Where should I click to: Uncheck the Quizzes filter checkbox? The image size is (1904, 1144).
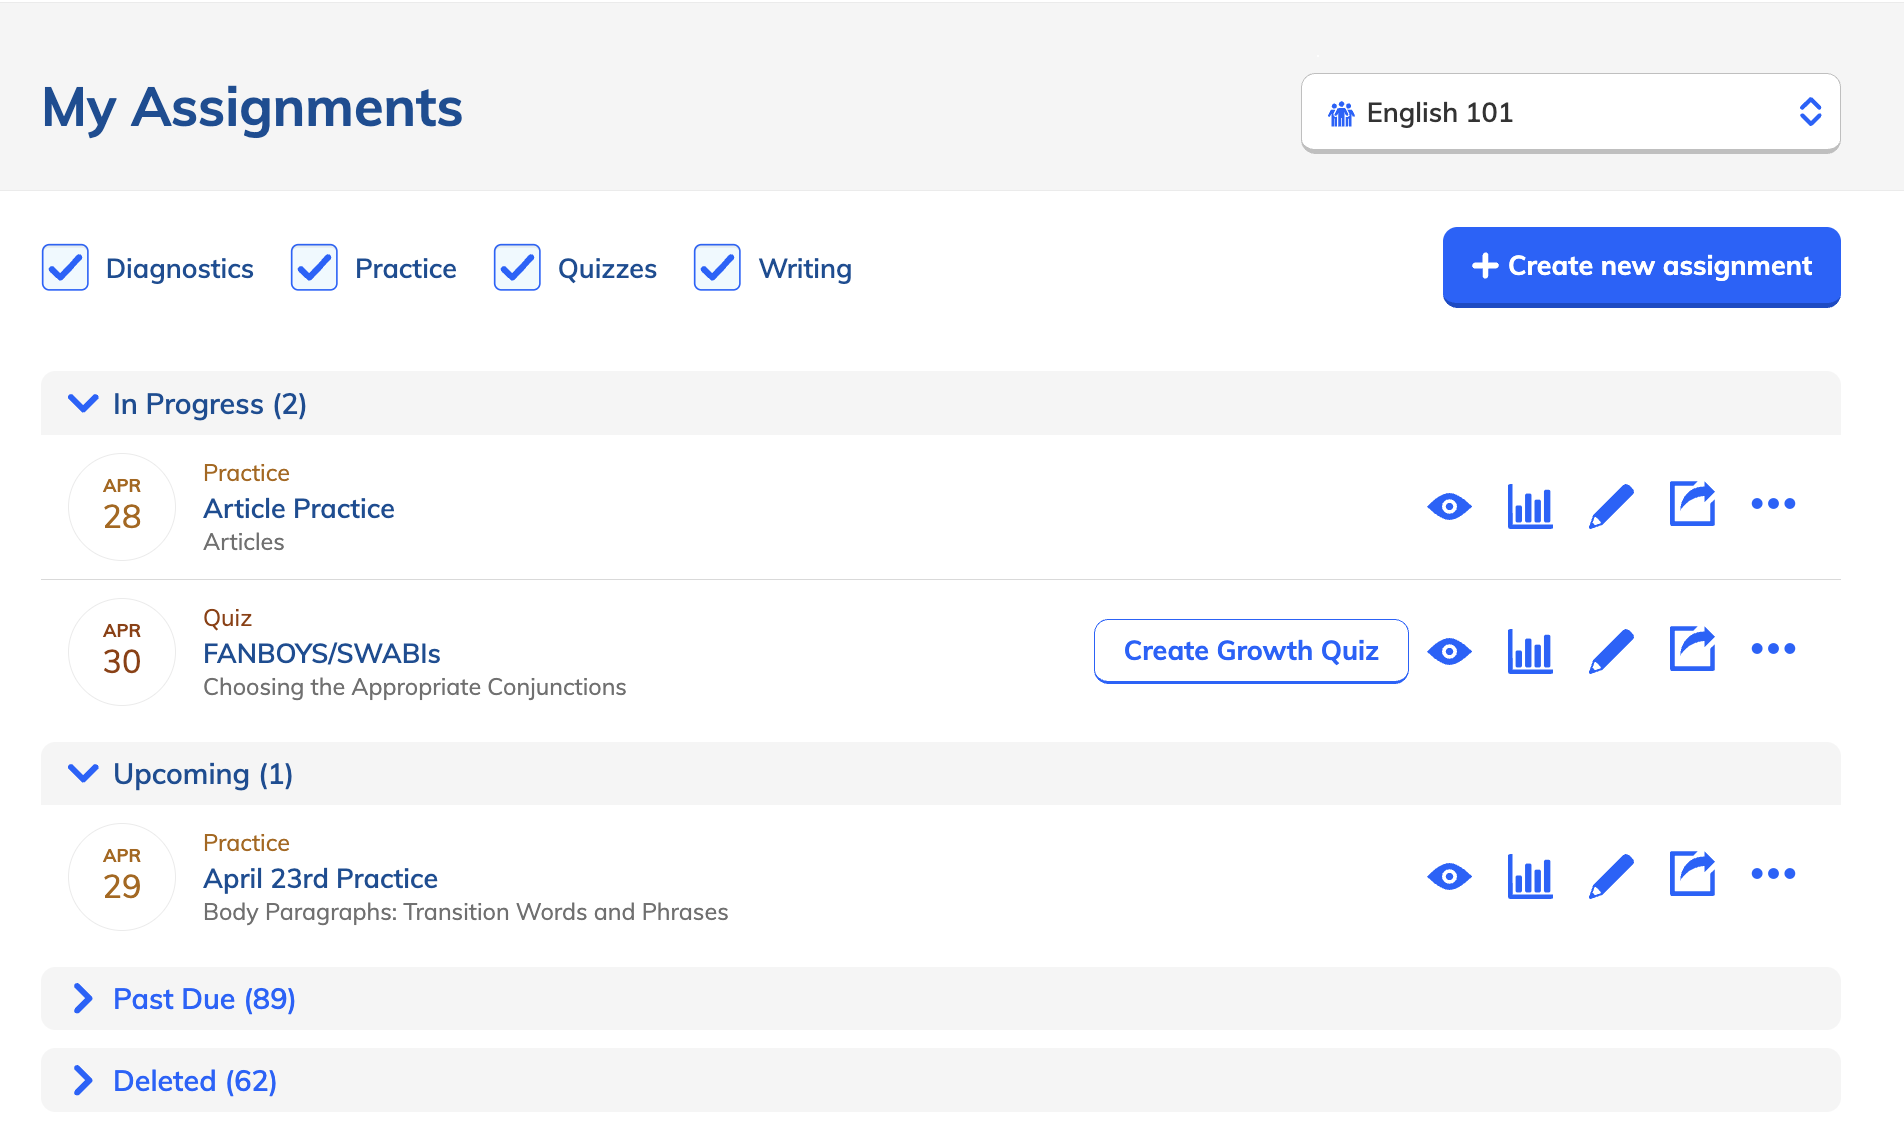(x=517, y=267)
